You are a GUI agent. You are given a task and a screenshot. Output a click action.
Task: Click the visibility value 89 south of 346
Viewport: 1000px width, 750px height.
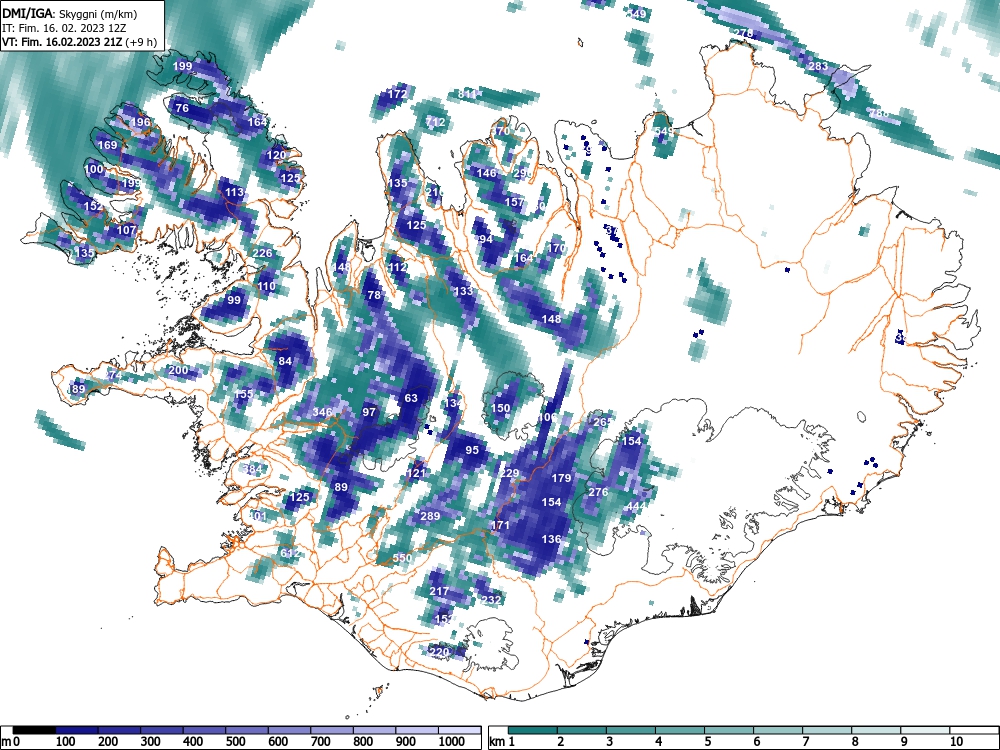[x=341, y=487]
